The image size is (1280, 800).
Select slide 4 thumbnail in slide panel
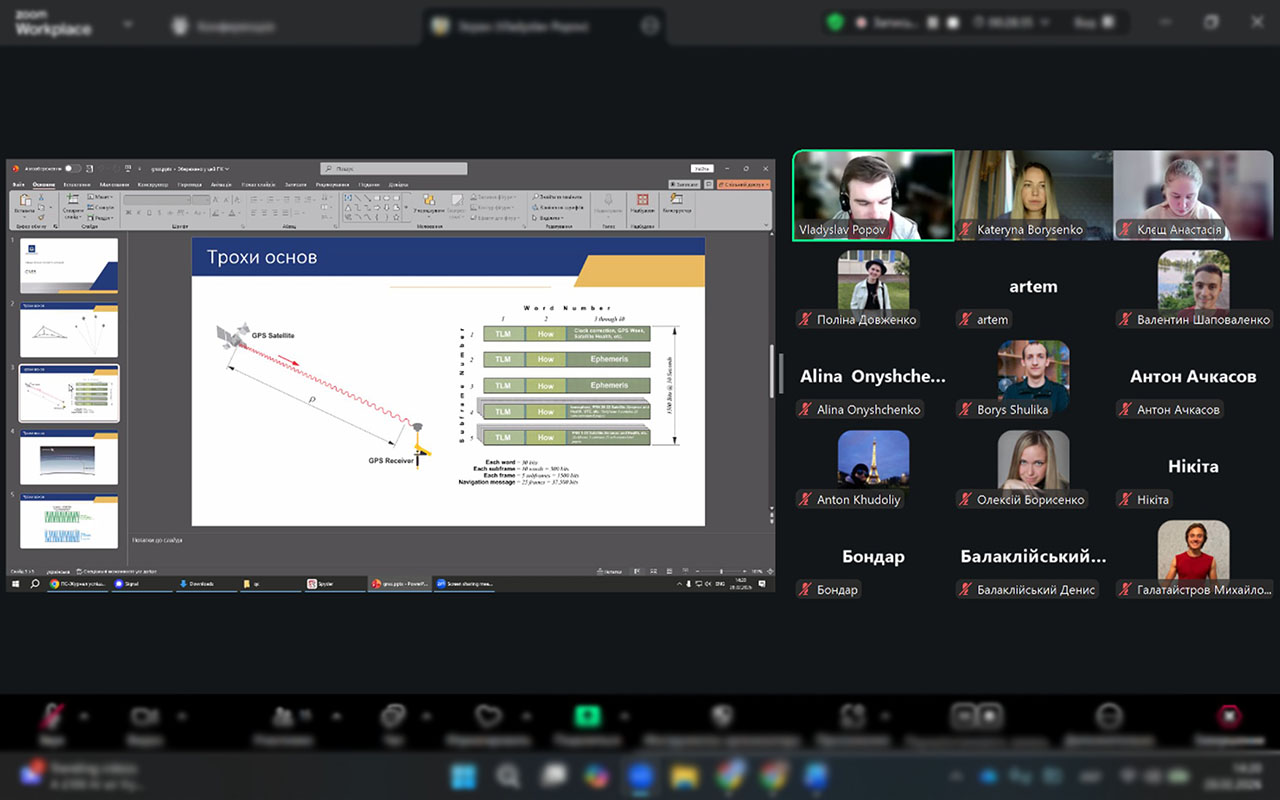(69, 457)
